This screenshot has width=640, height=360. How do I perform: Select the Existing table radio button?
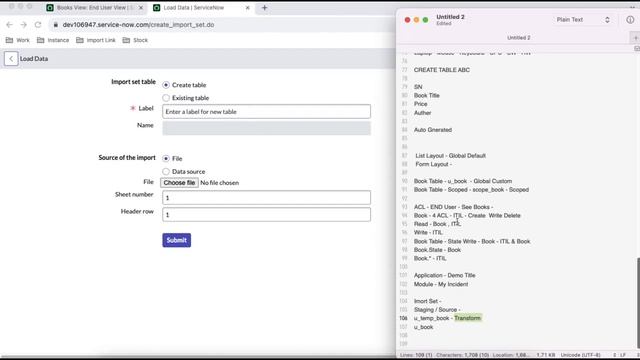coord(166,98)
